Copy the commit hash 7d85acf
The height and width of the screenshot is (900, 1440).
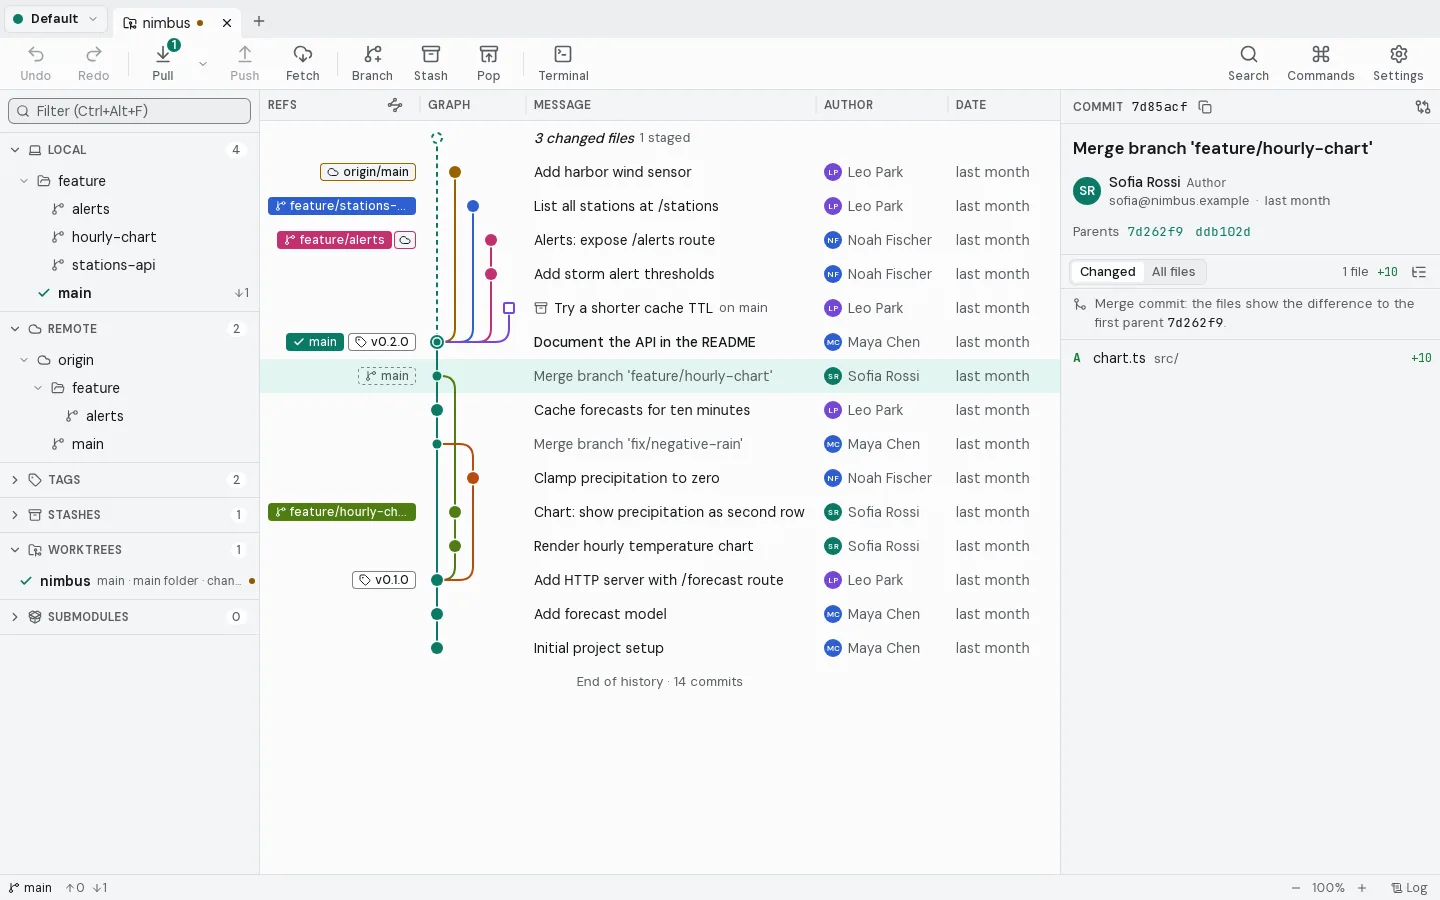point(1205,107)
